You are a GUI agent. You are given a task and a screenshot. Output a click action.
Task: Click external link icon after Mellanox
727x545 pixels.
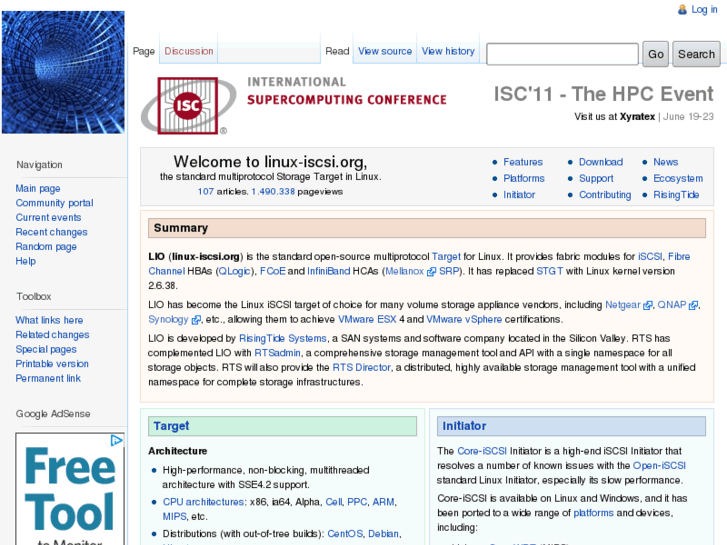(x=431, y=272)
